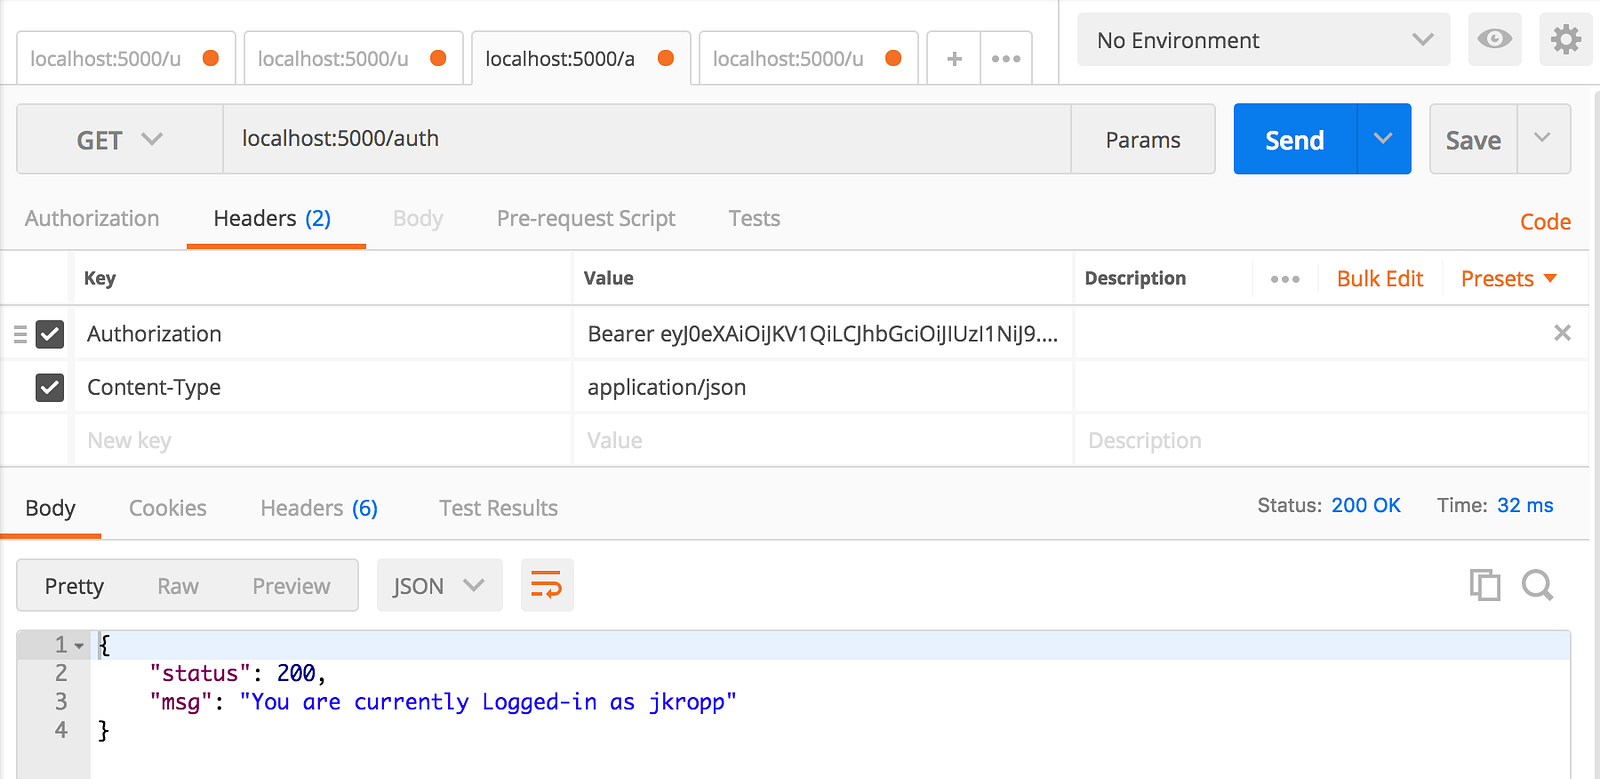Open header column options three-dots icon

click(1285, 279)
